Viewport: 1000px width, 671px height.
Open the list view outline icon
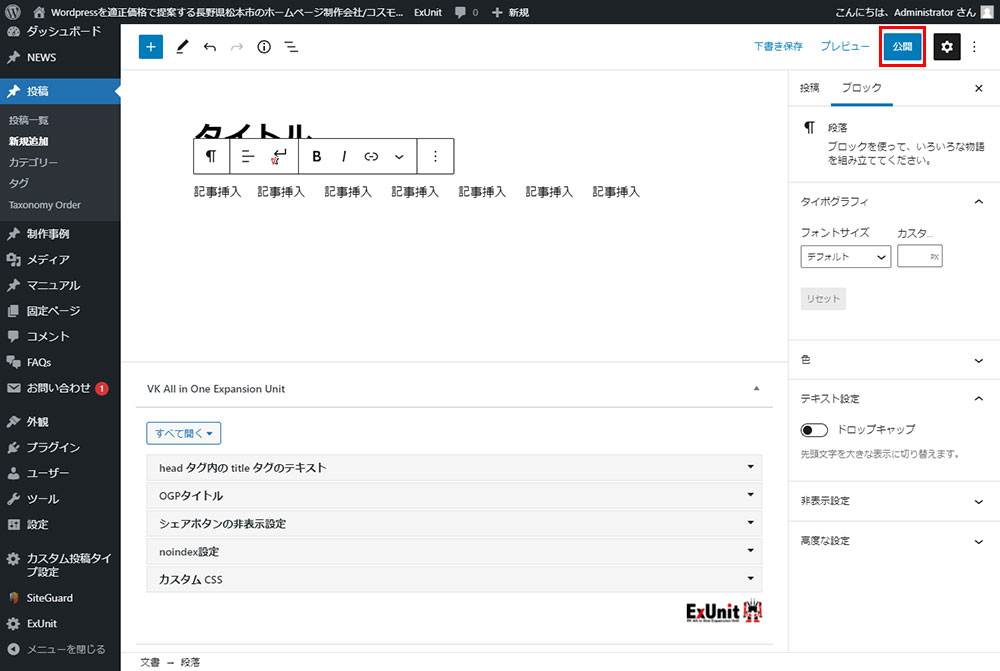click(291, 47)
